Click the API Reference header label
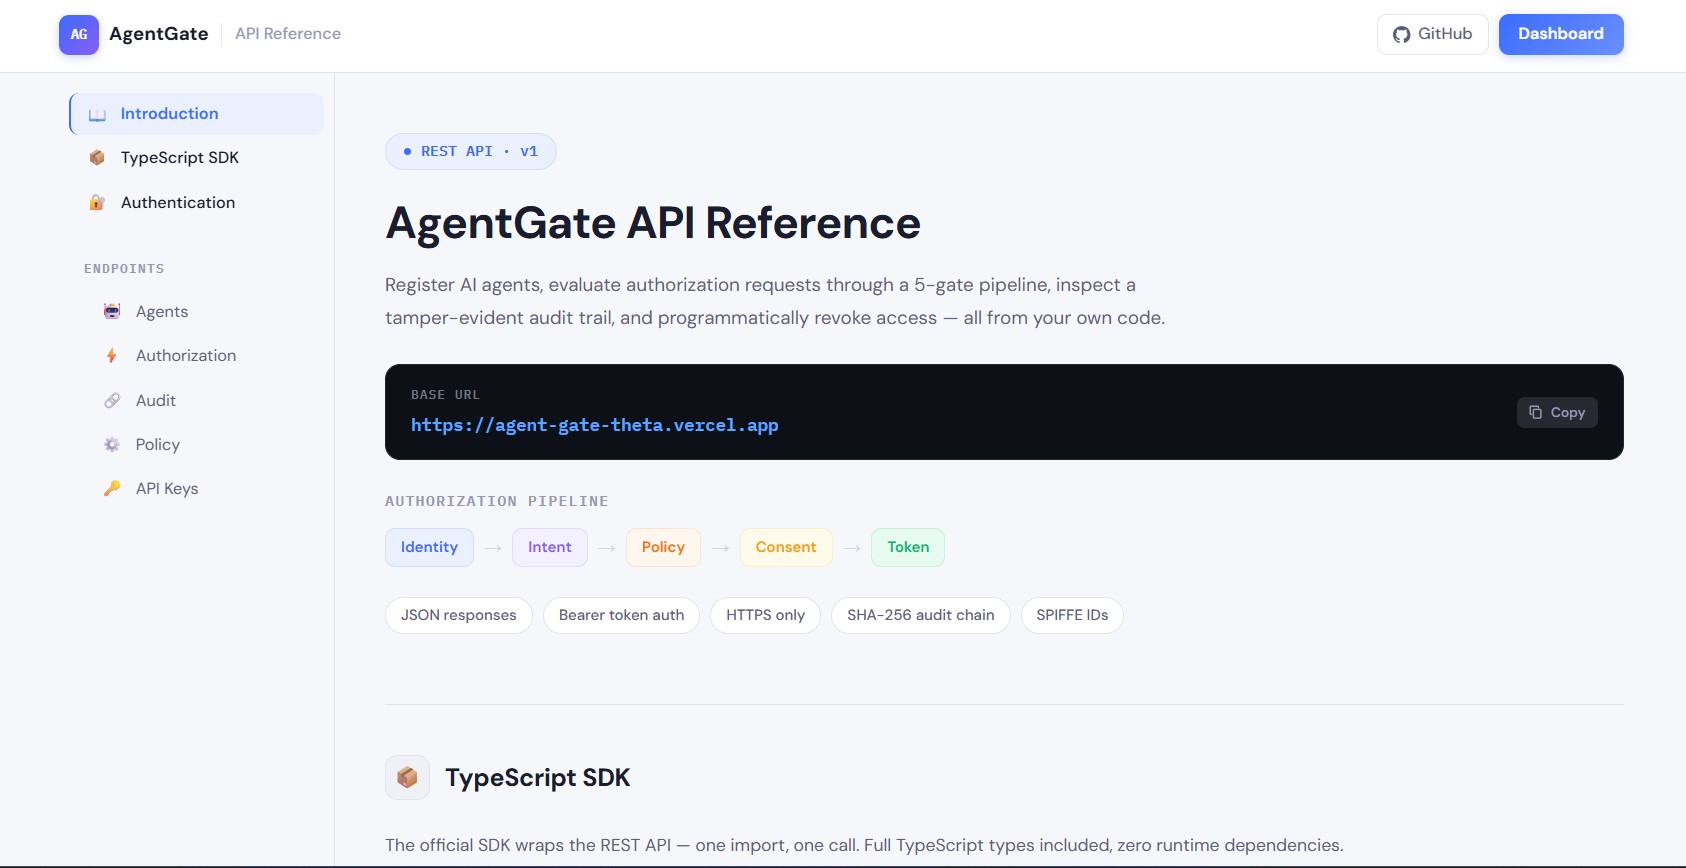This screenshot has width=1686, height=868. pyautogui.click(x=288, y=34)
